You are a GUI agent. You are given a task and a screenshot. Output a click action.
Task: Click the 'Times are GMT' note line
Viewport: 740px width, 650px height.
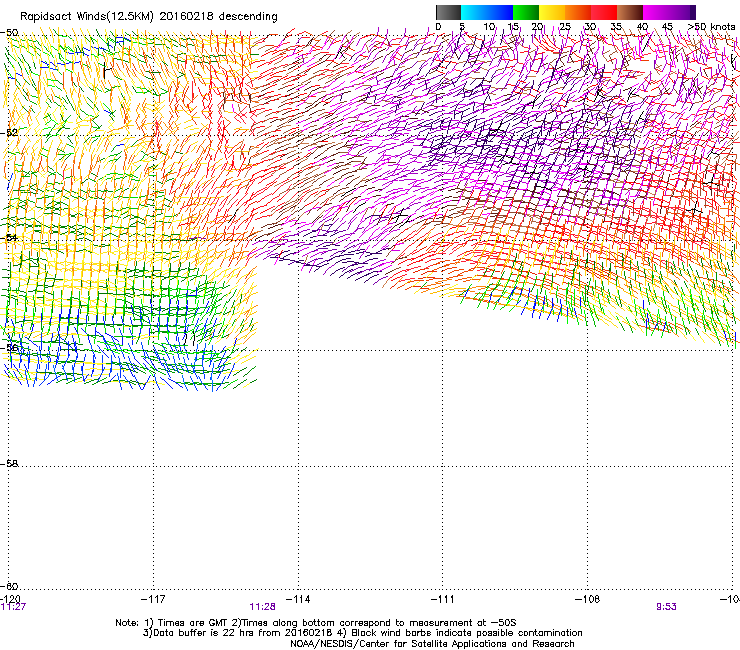[x=316, y=623]
